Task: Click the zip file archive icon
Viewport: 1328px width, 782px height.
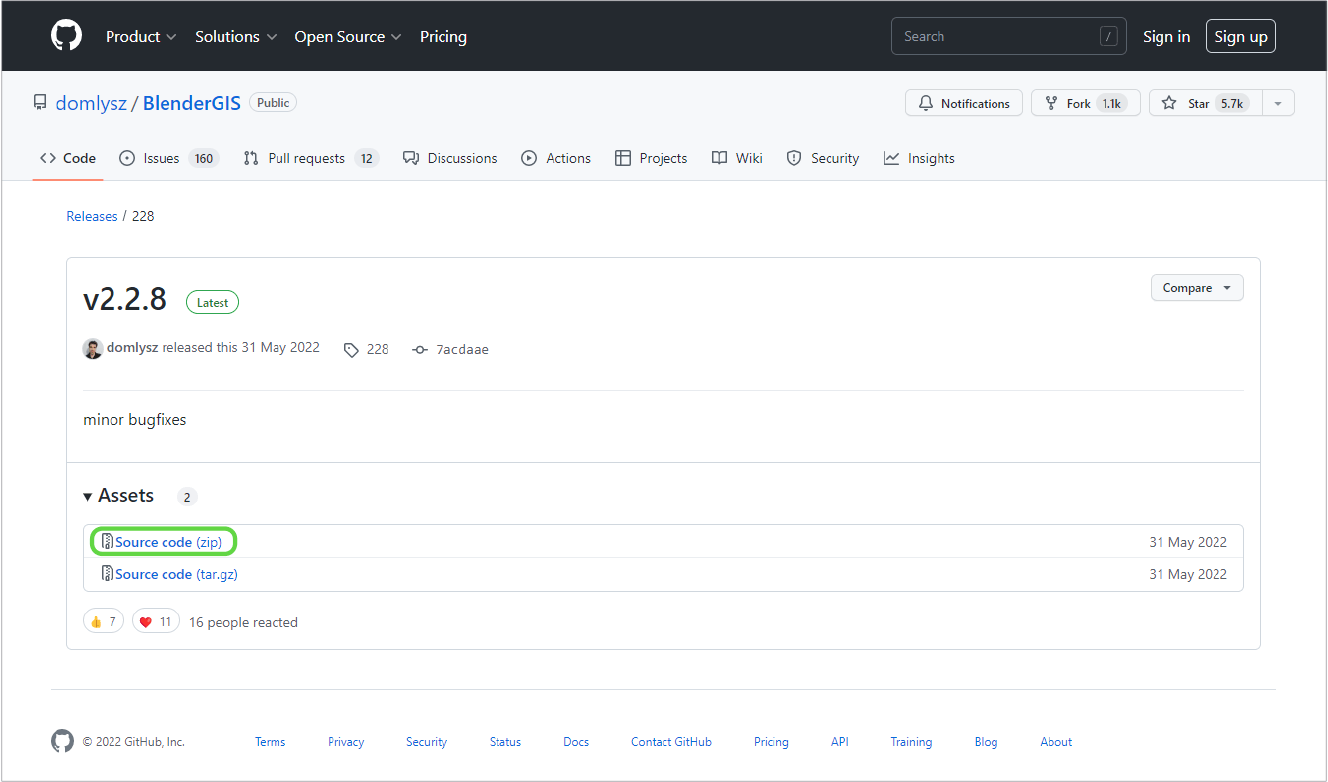Action: coord(107,542)
